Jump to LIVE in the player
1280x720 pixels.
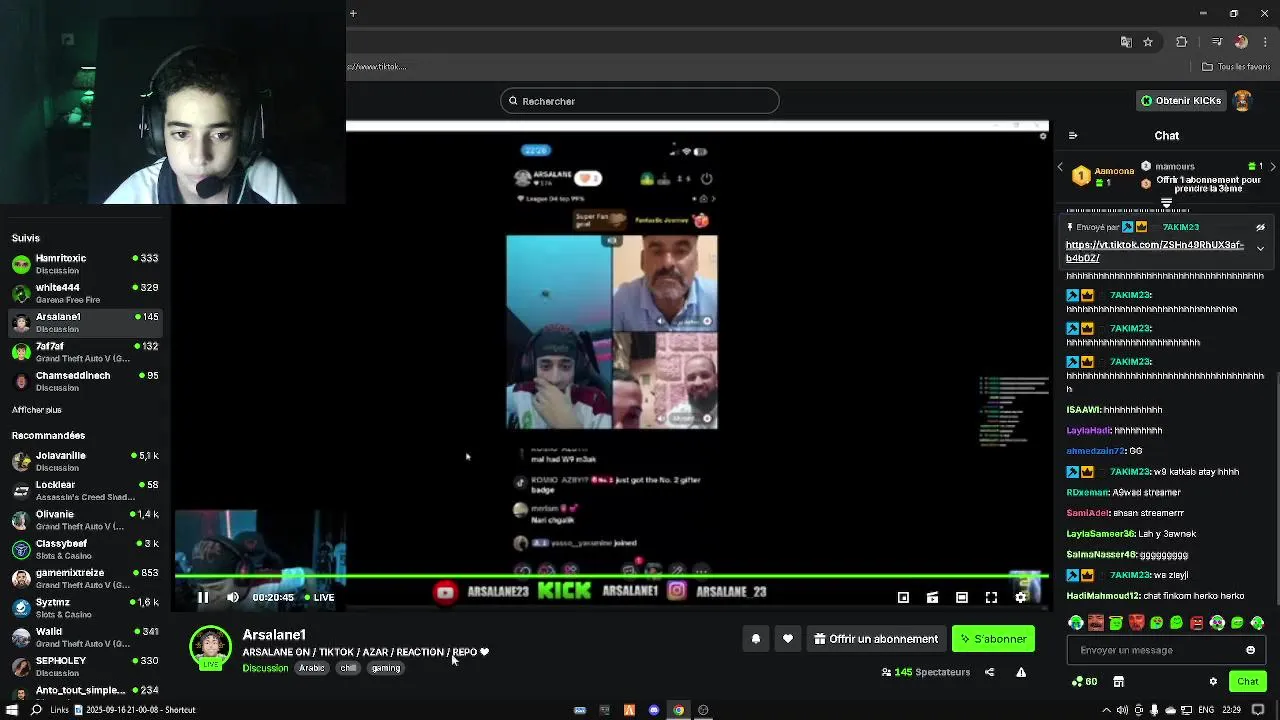tap(319, 597)
